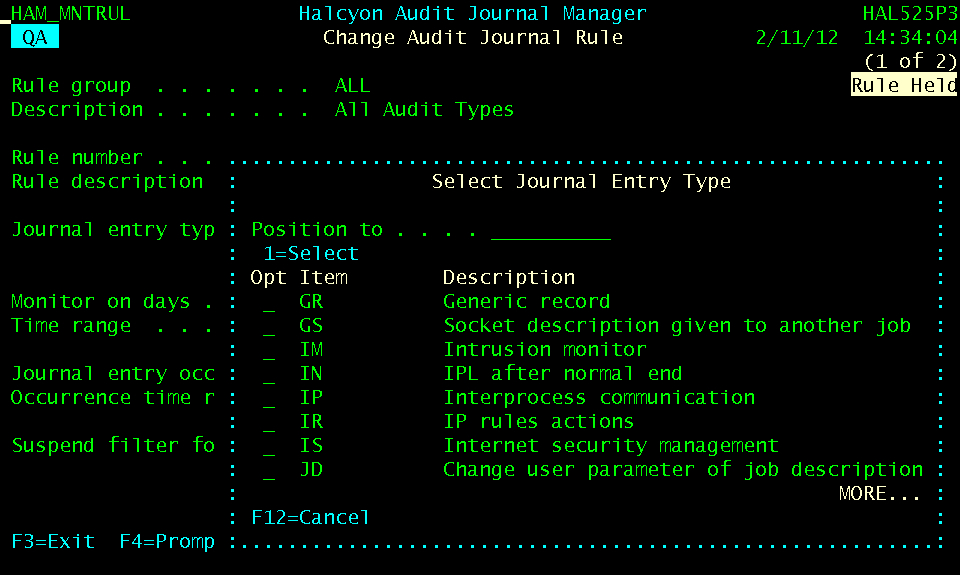Click the QA environment indicator

pos(35,38)
